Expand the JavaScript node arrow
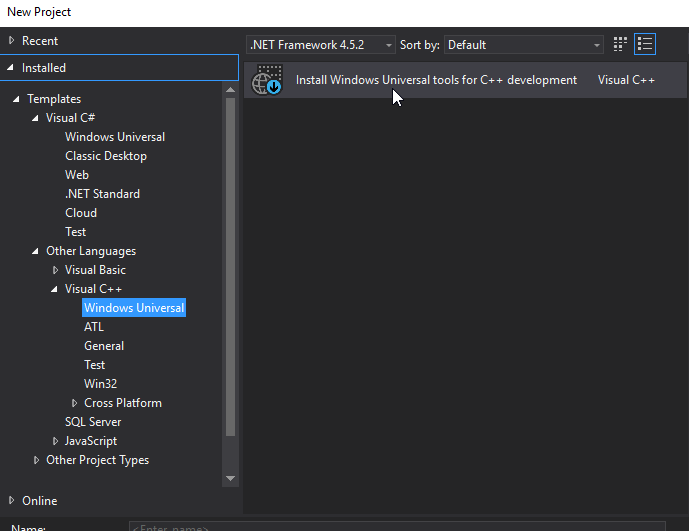 click(55, 440)
